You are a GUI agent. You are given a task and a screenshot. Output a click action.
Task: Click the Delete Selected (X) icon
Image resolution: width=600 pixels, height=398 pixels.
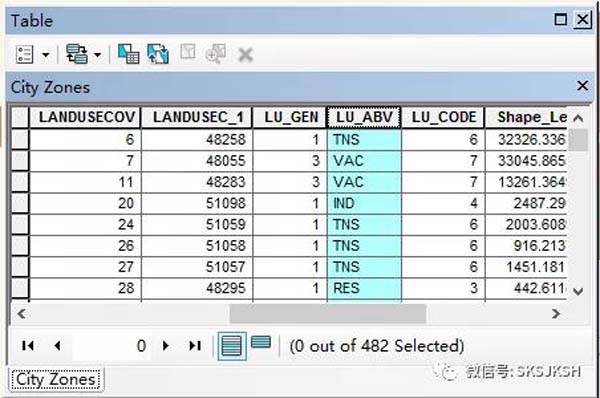click(x=245, y=55)
